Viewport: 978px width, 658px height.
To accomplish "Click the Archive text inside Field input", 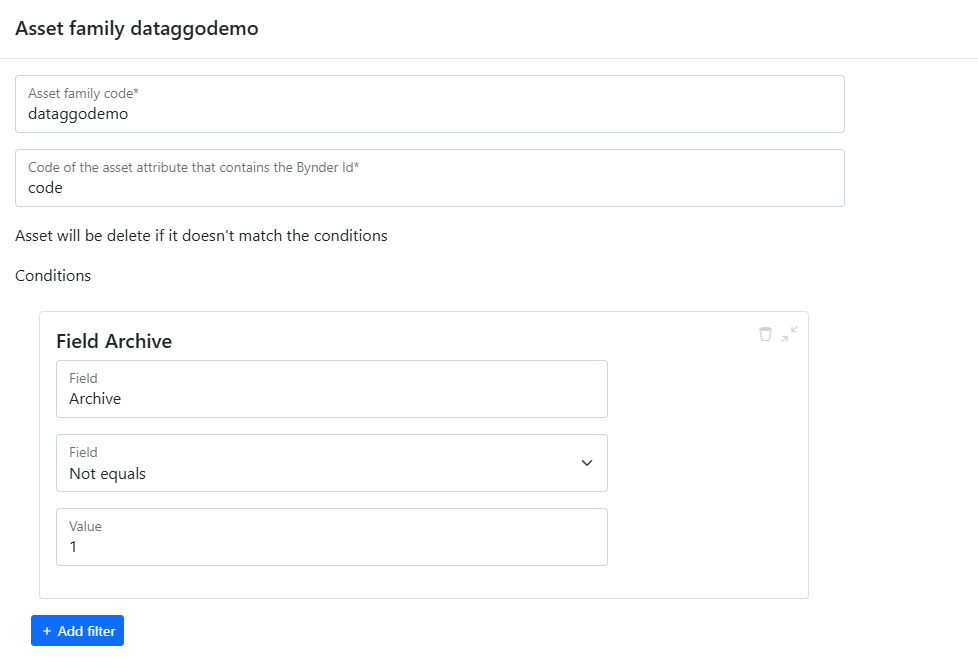I will (x=96, y=399).
